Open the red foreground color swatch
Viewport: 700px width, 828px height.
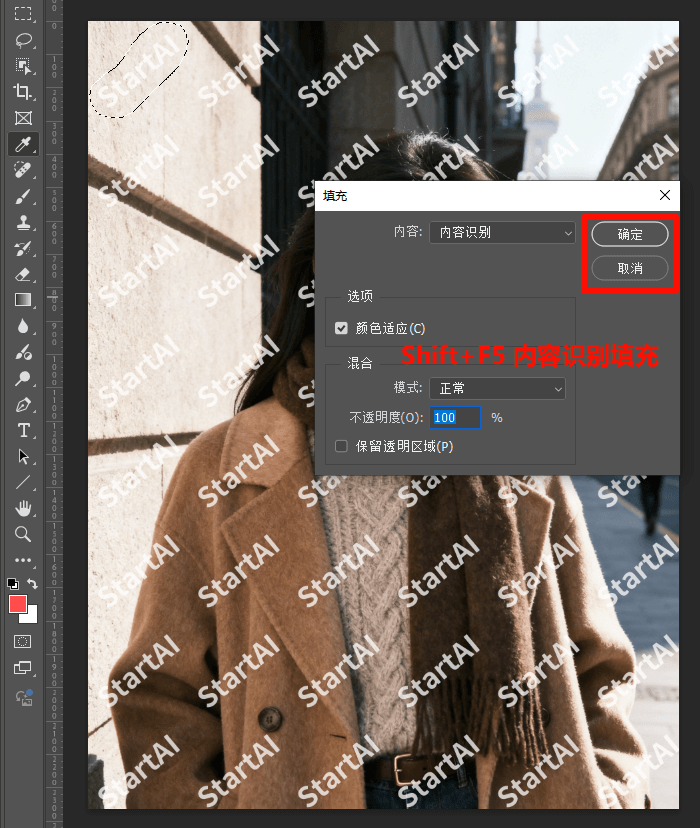[x=18, y=604]
